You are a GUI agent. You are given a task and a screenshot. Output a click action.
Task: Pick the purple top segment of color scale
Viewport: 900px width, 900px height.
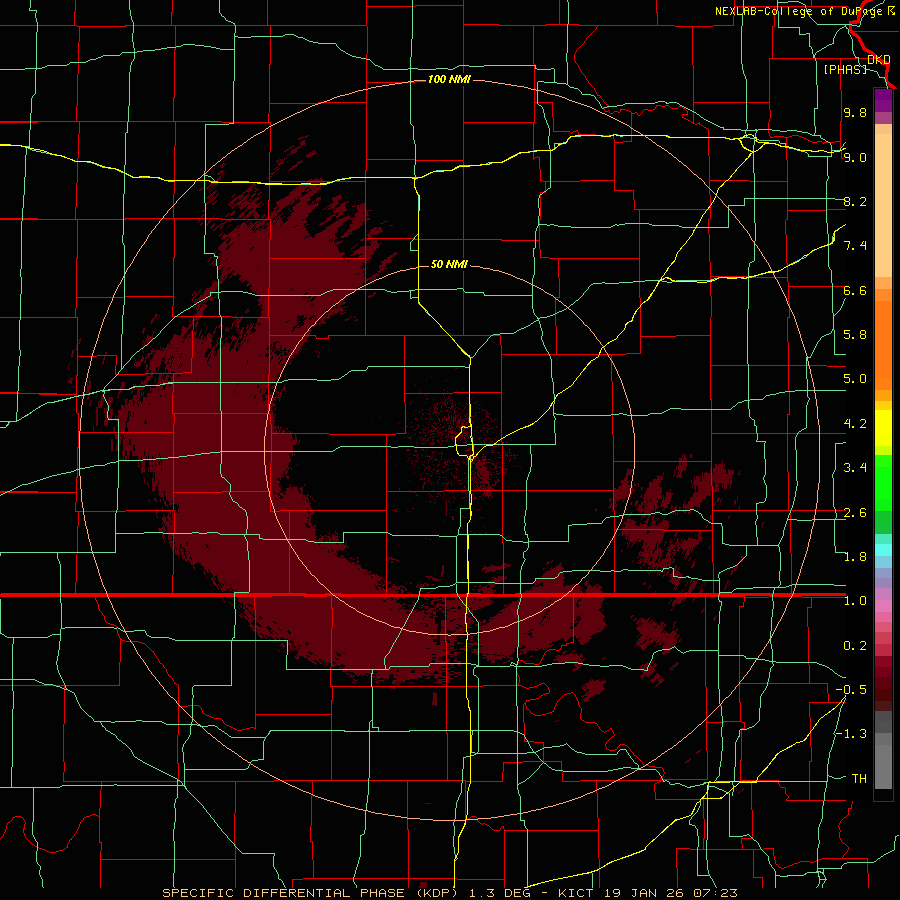point(883,101)
